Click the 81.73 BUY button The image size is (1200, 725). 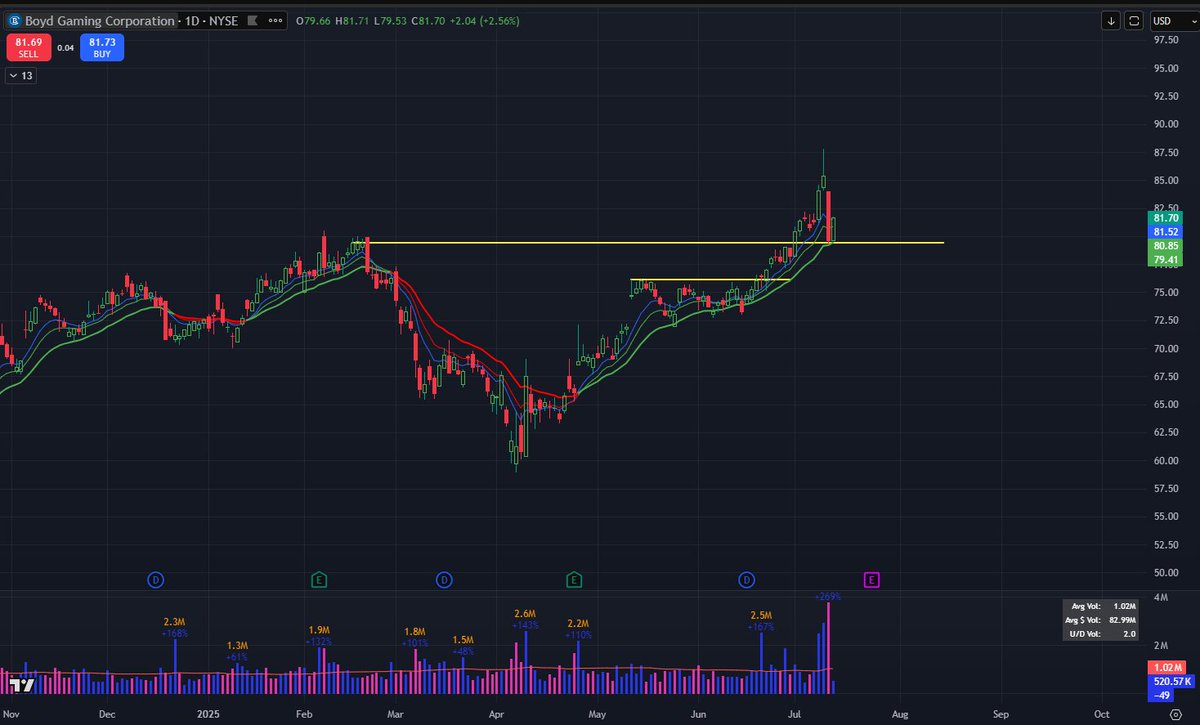(x=101, y=47)
